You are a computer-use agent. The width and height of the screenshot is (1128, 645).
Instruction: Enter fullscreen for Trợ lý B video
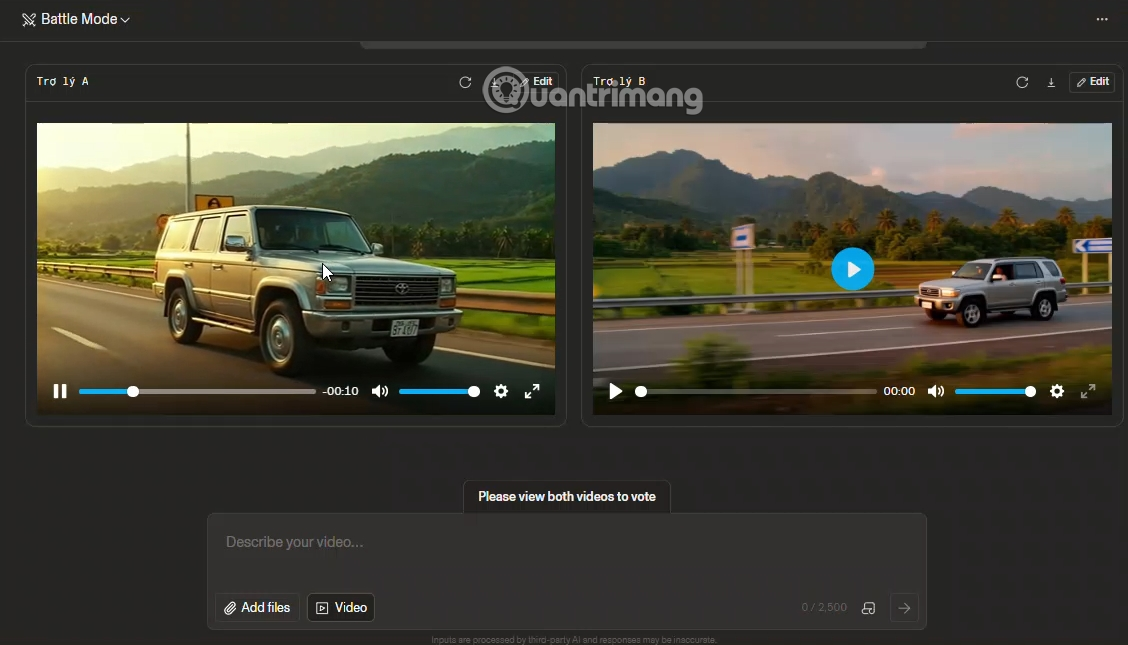[x=1088, y=391]
